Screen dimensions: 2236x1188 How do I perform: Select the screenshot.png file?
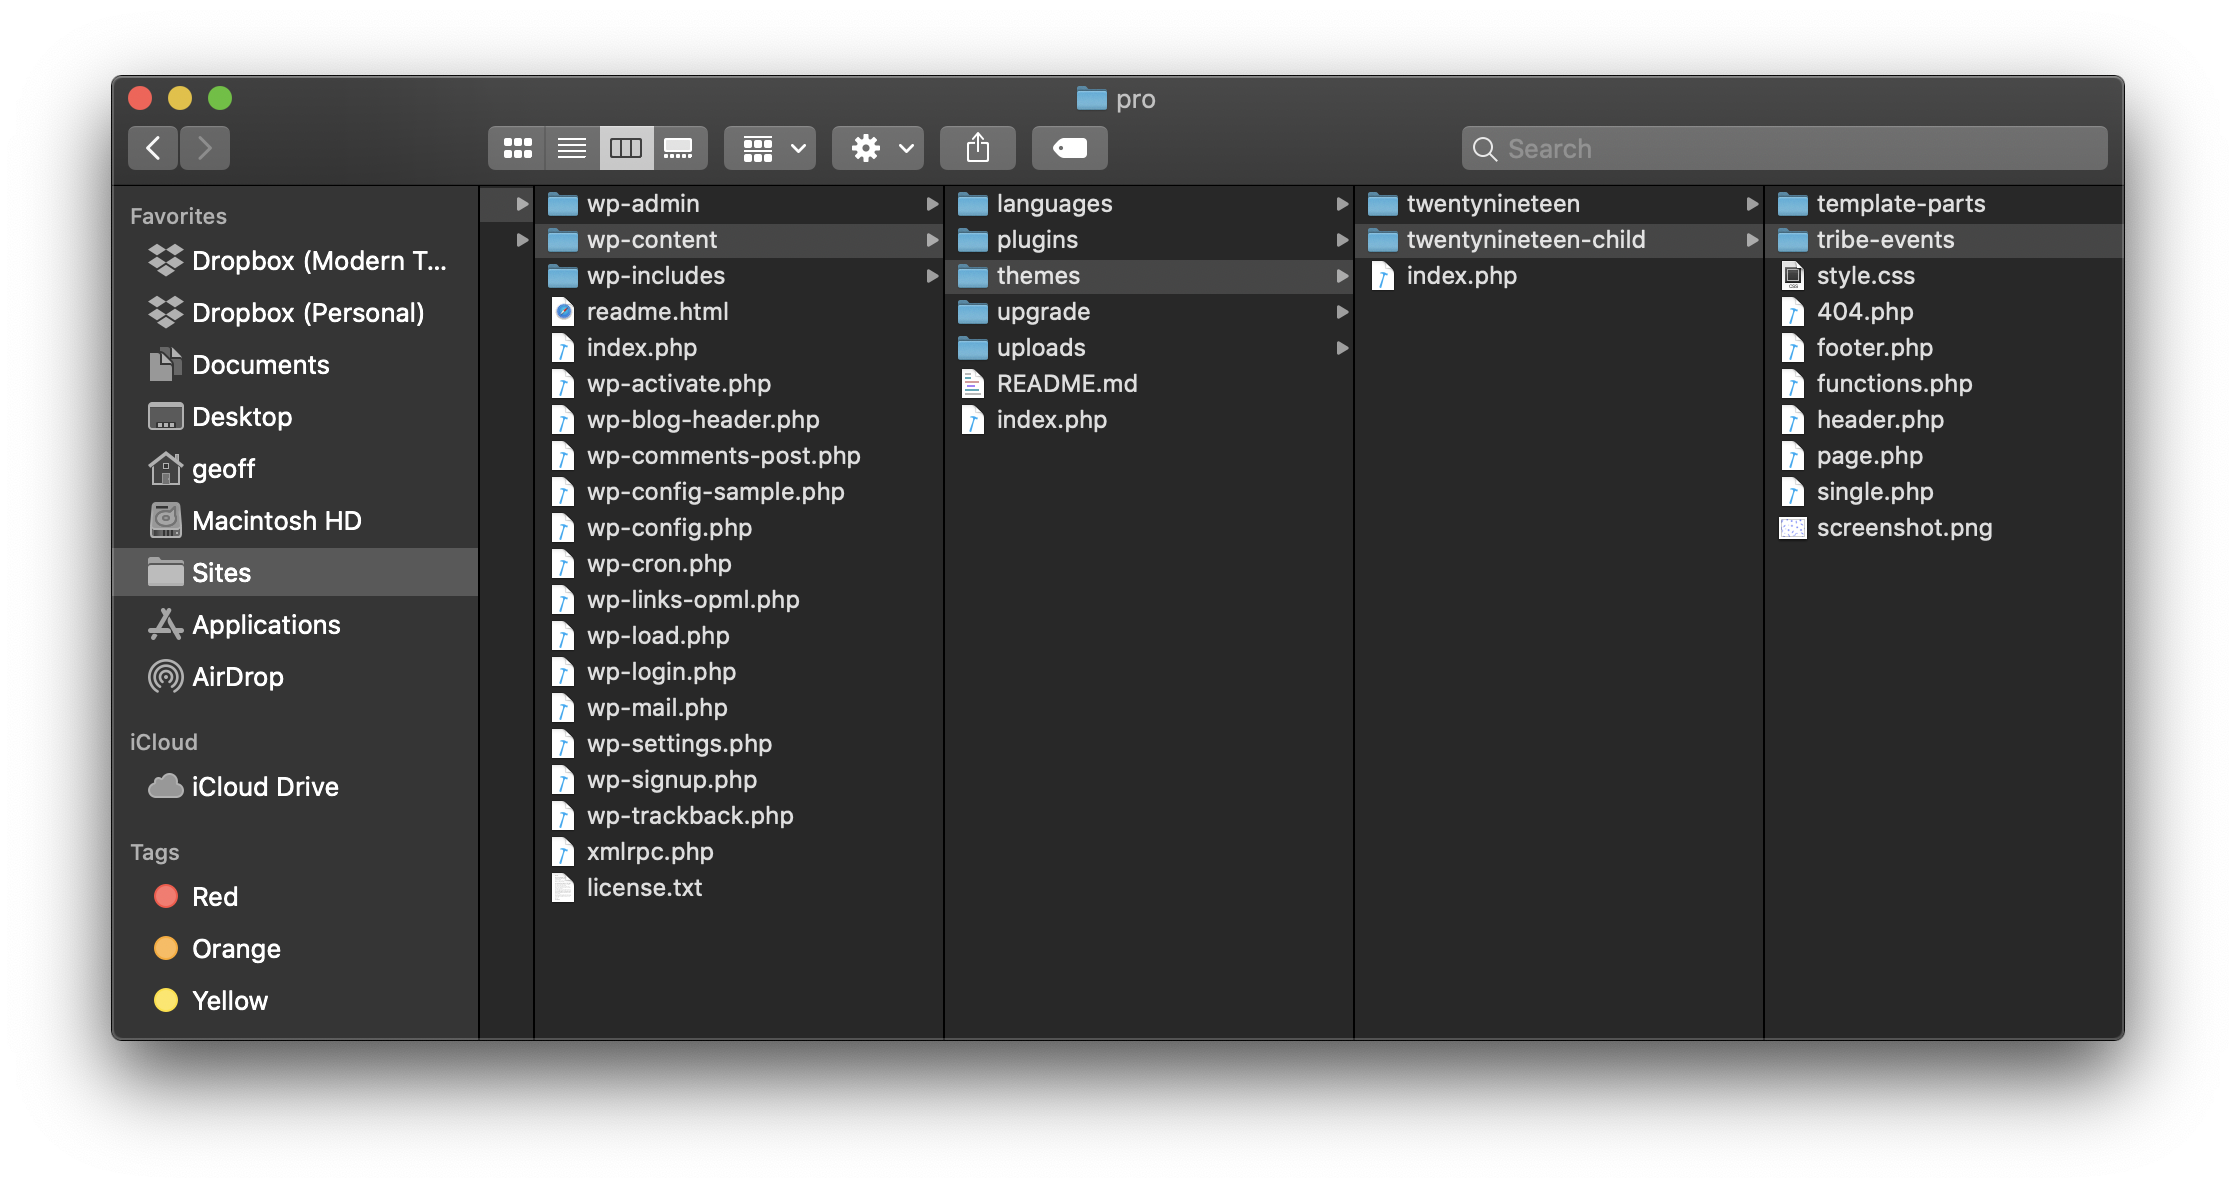tap(1944, 528)
